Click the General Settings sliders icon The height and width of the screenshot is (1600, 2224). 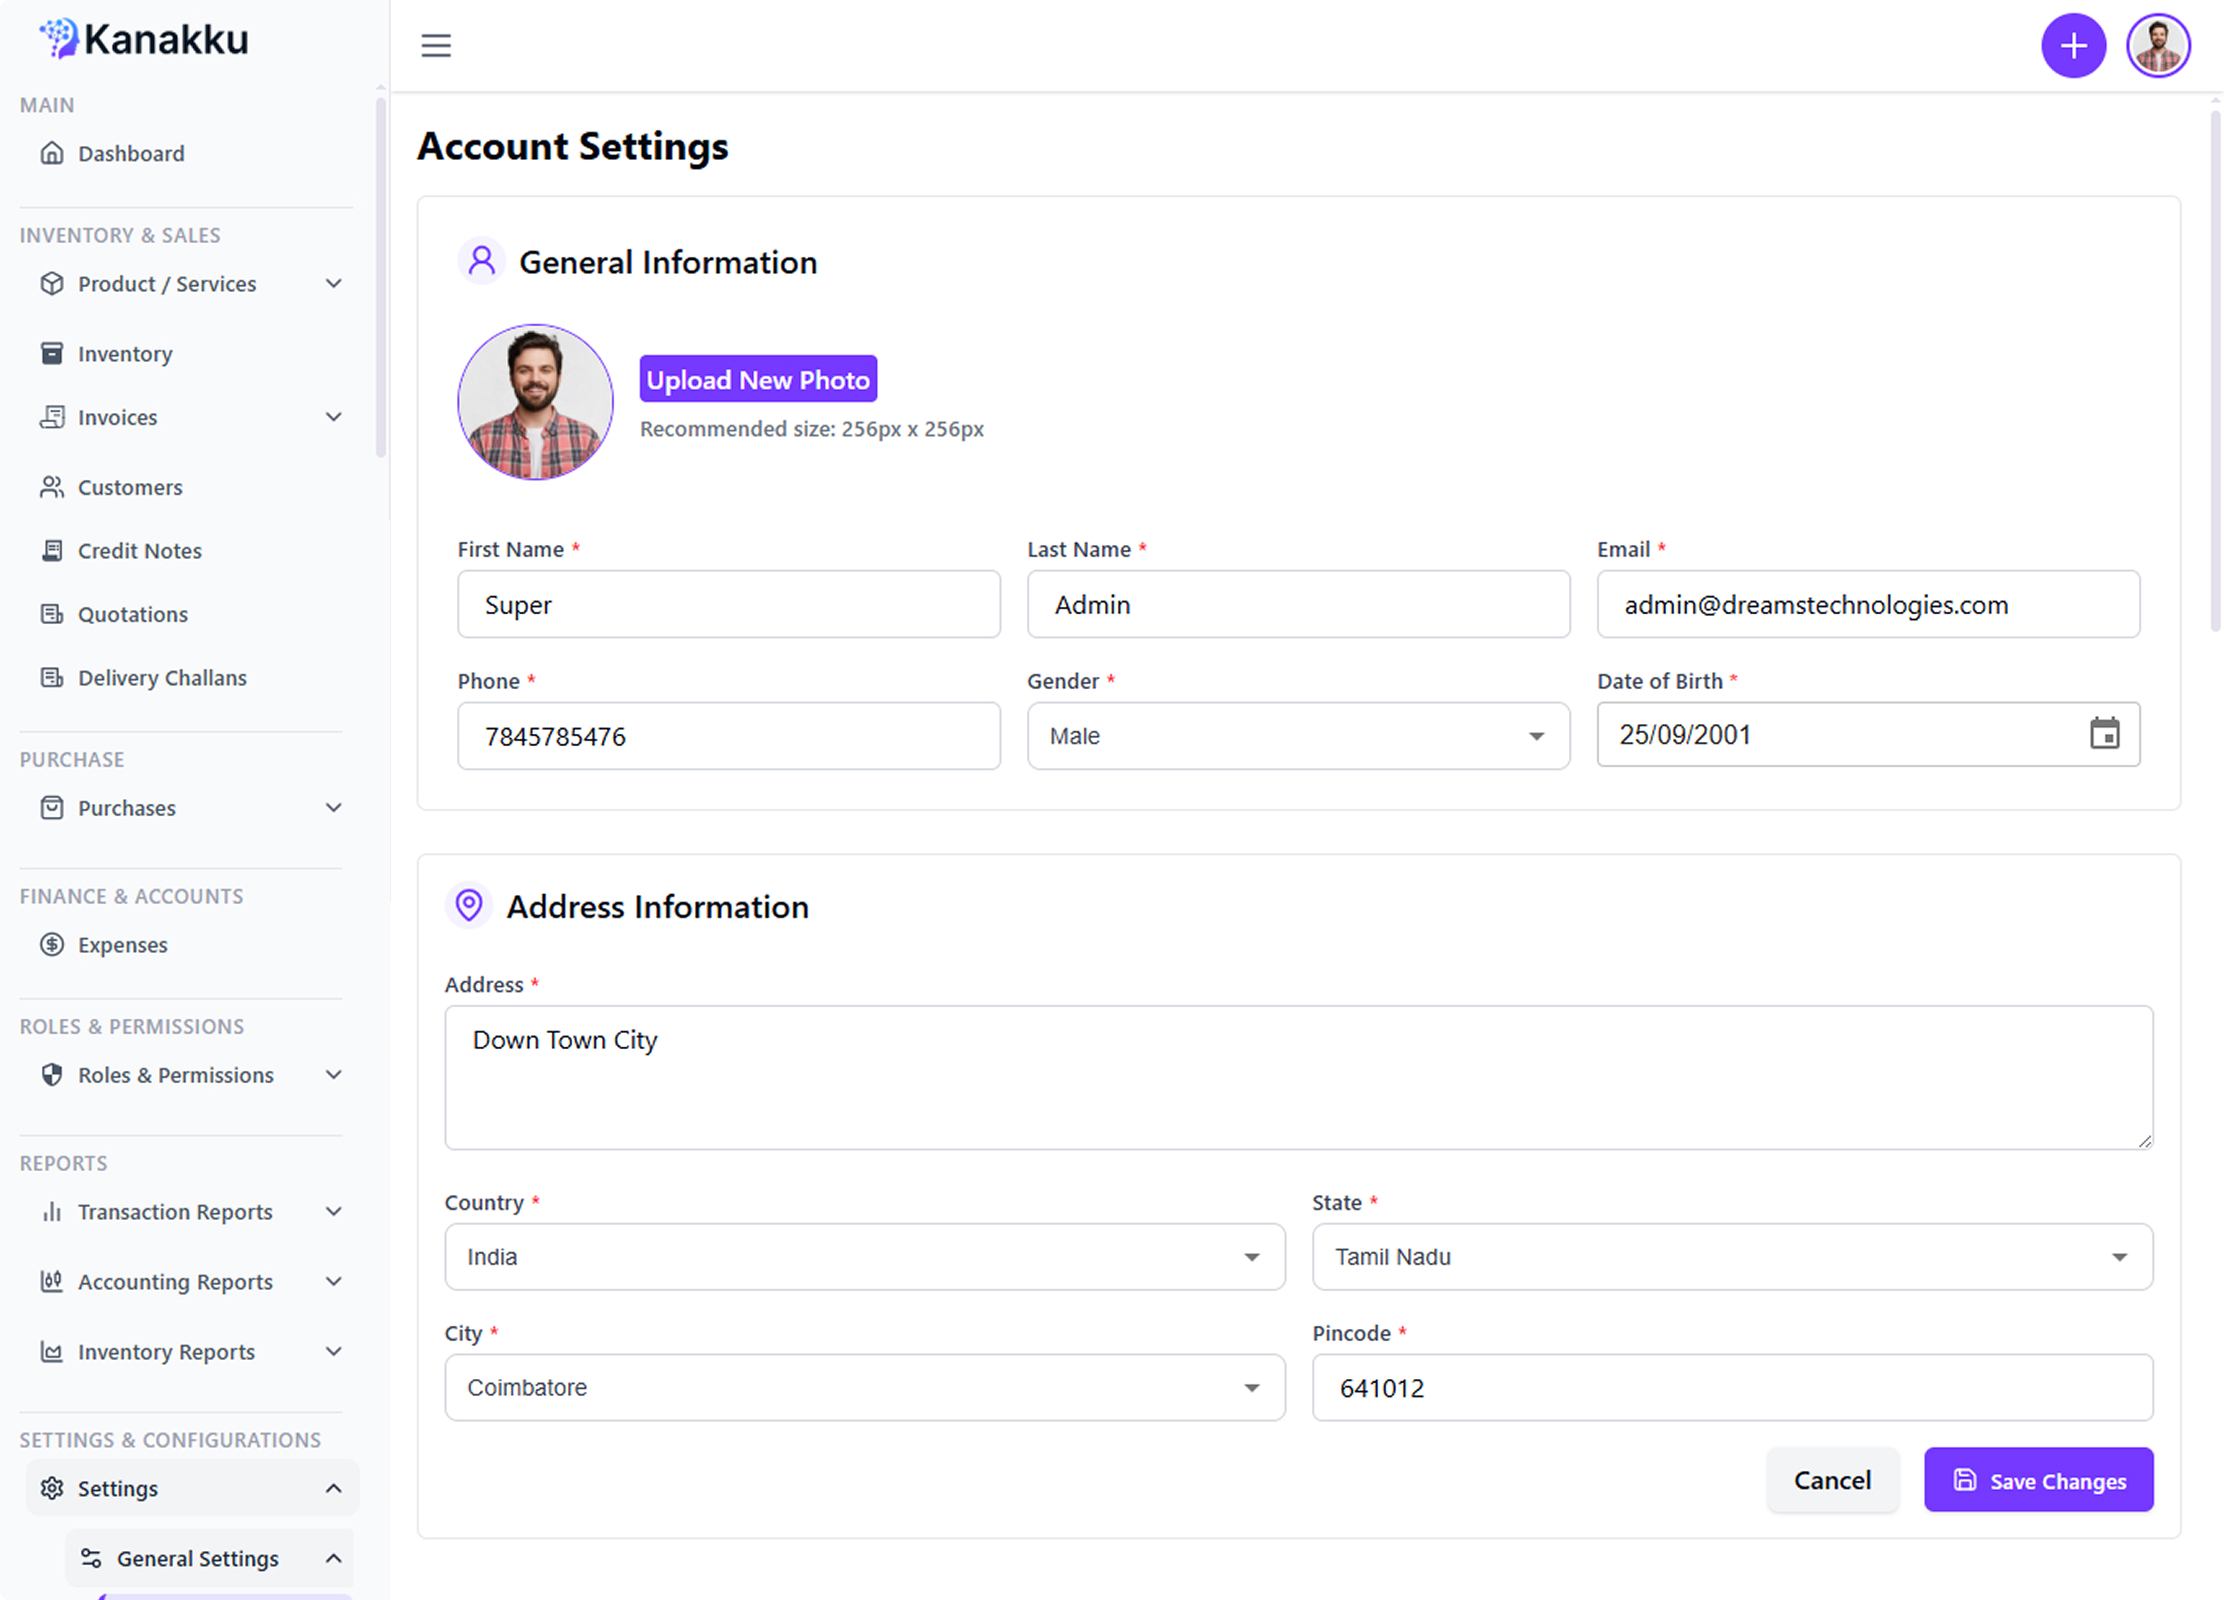coord(91,1558)
